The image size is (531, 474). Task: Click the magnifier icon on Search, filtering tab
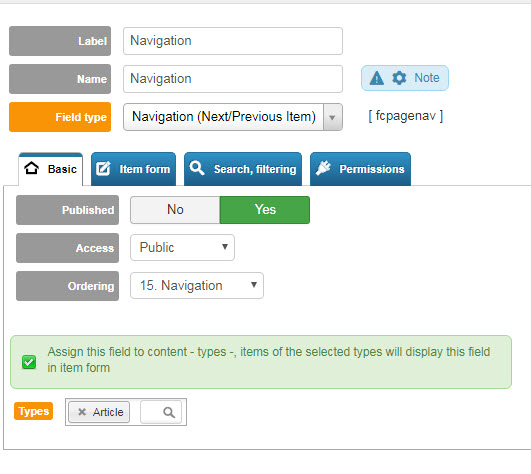(197, 168)
